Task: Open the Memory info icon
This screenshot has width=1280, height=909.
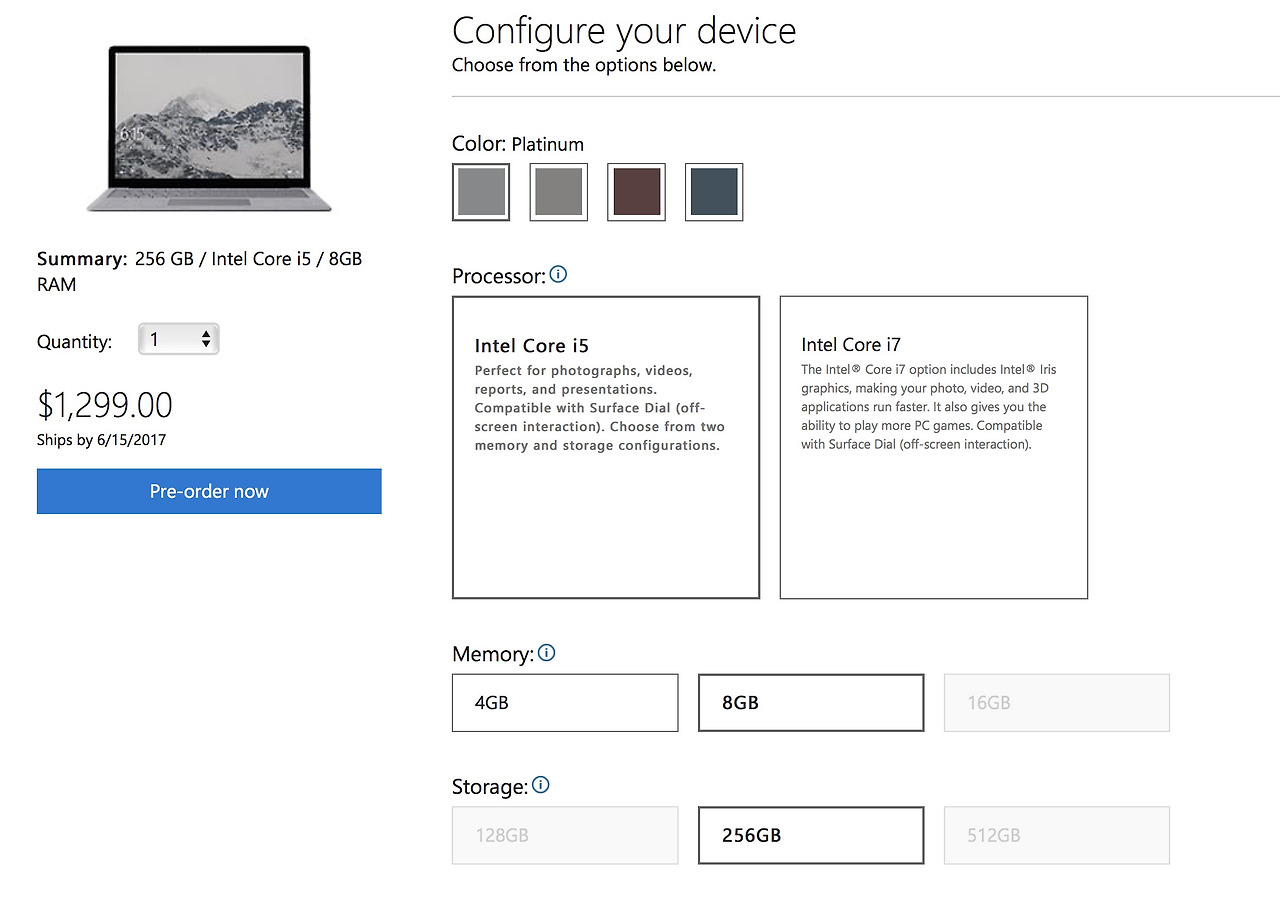Action: (546, 653)
